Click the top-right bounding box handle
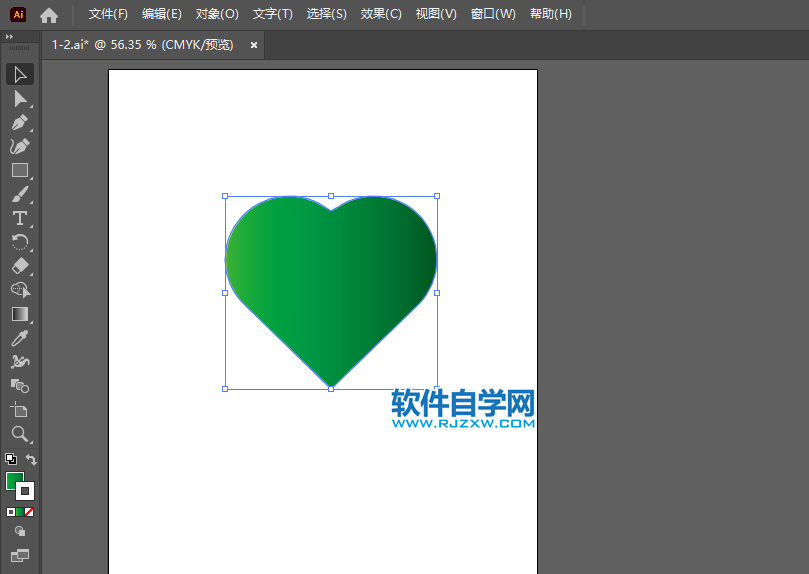Image resolution: width=809 pixels, height=574 pixels. [437, 196]
